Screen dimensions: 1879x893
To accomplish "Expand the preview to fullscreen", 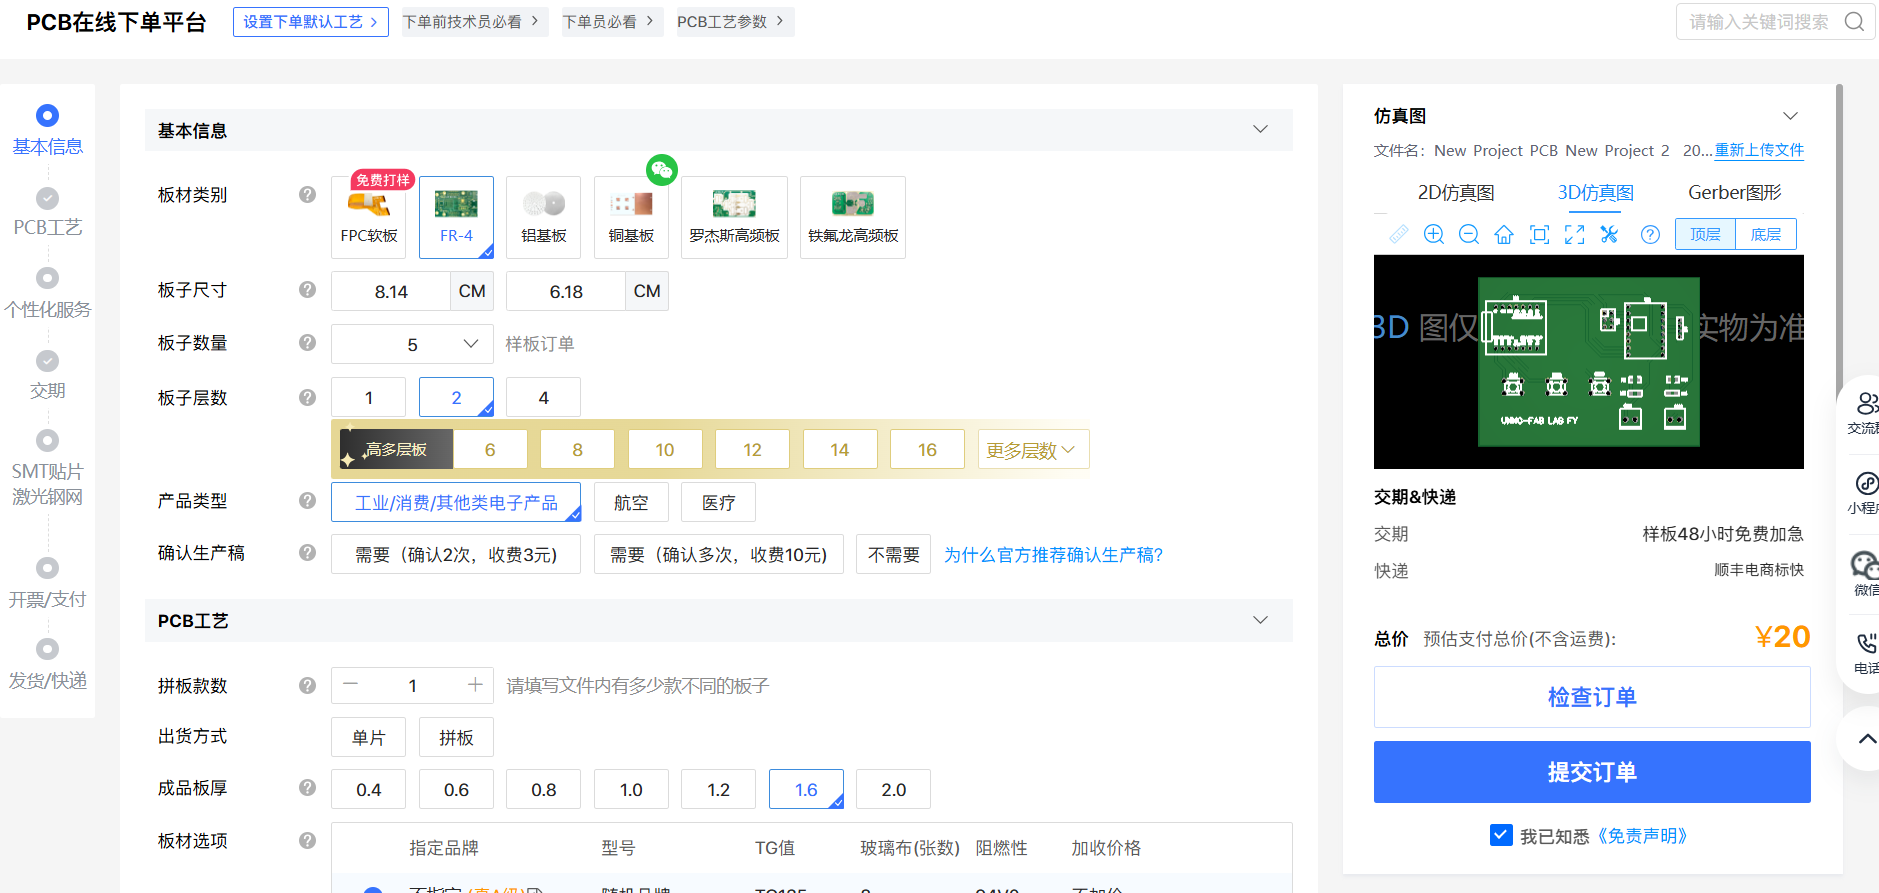I will point(1575,234).
